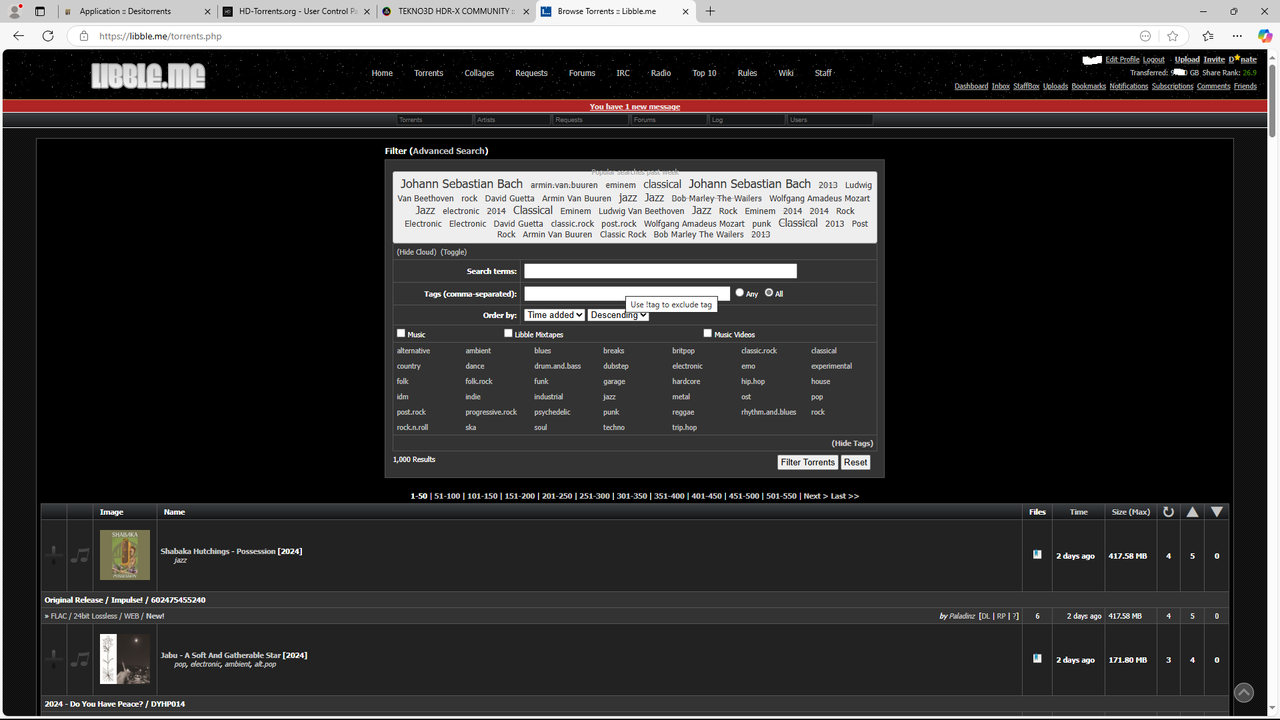
Task: Go to results page 51-100
Action: (447, 496)
